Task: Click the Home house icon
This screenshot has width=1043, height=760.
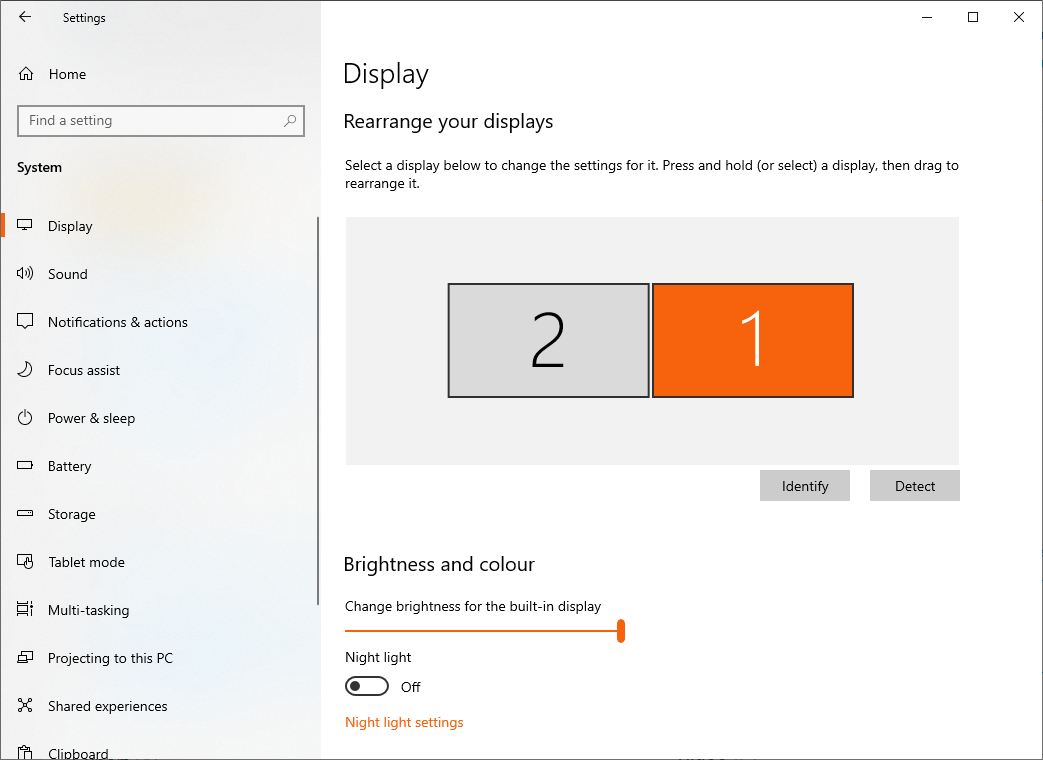Action: [26, 74]
